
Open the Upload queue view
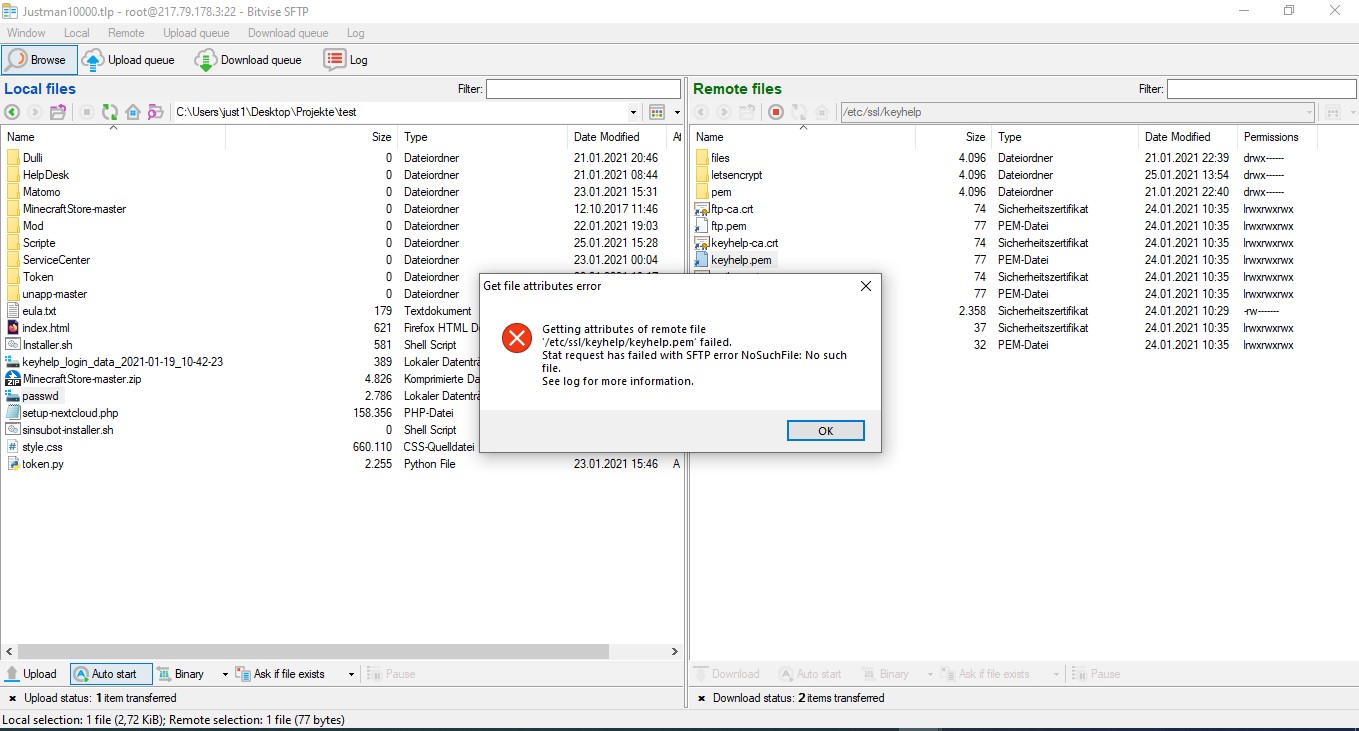[x=129, y=60]
